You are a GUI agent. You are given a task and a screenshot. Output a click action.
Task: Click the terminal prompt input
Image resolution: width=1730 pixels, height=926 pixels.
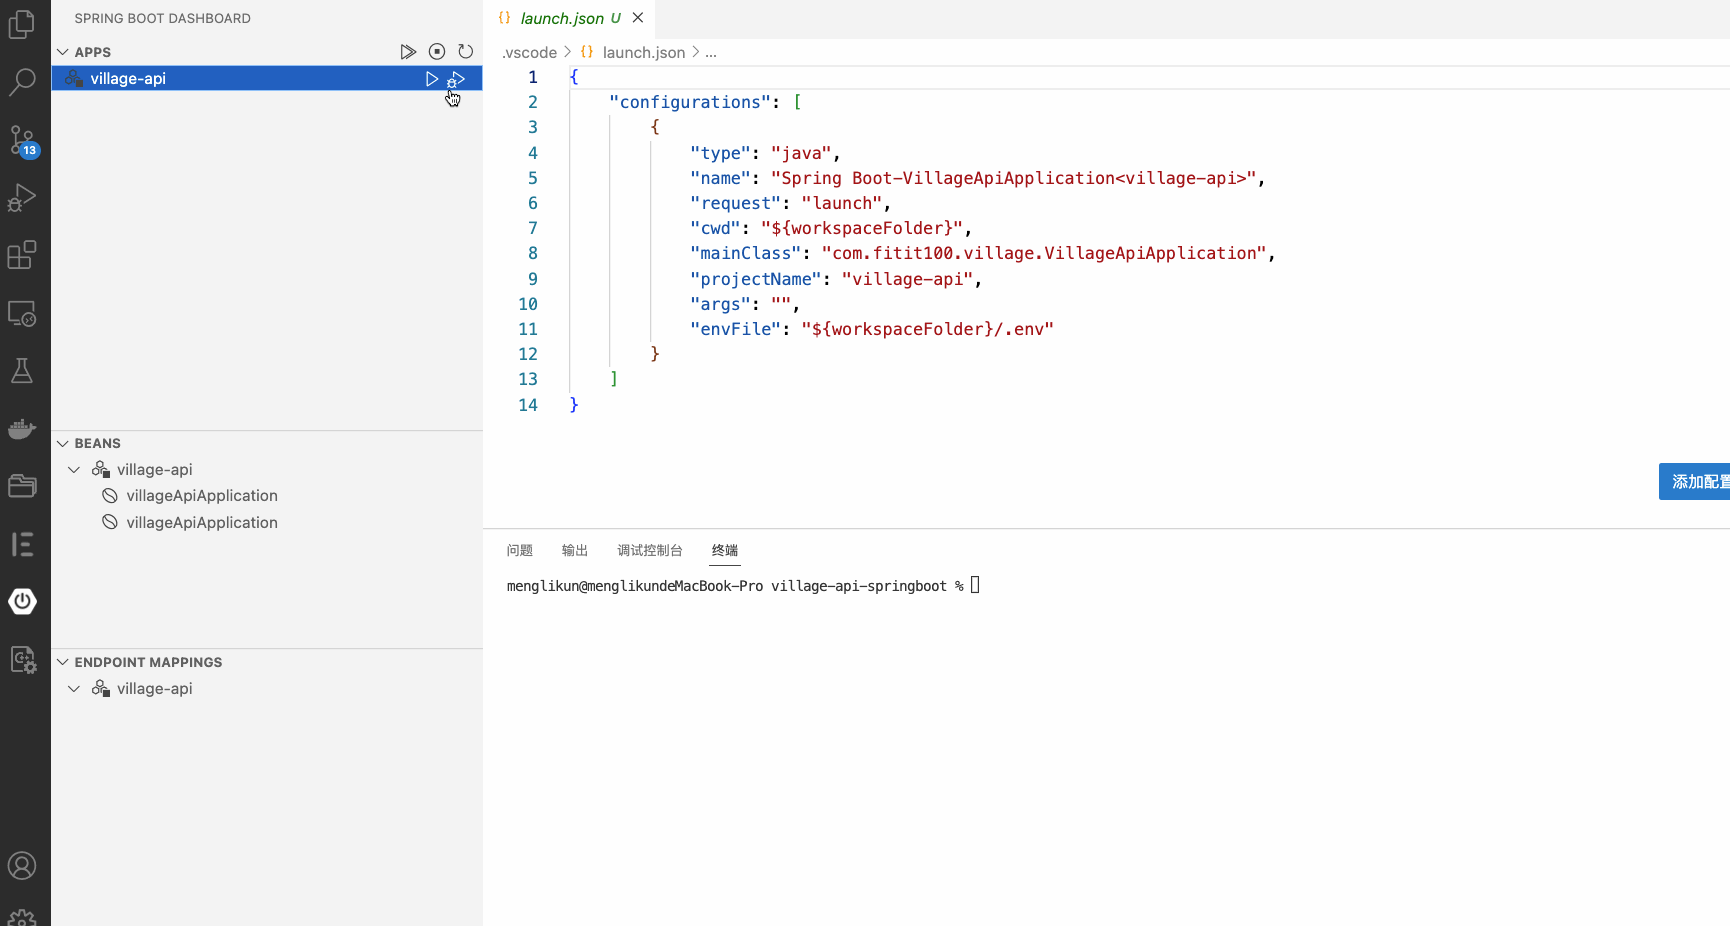coord(975,585)
